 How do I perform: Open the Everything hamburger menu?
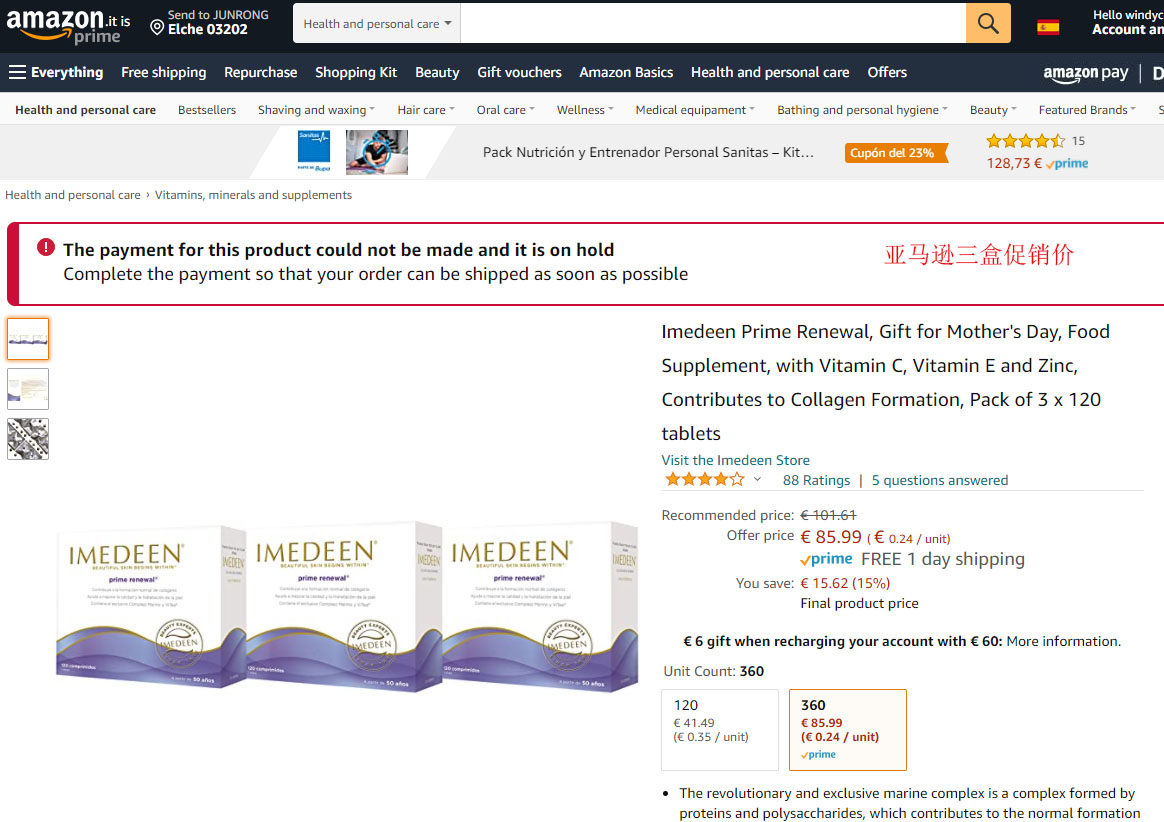click(x=56, y=72)
